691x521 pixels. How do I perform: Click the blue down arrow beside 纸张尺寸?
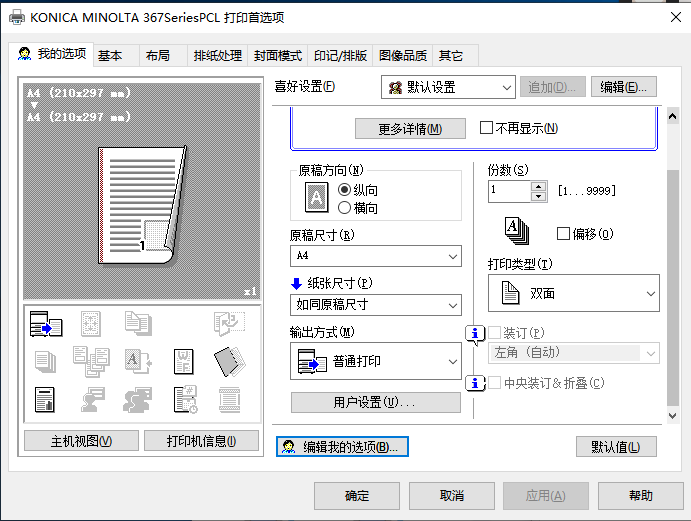point(296,283)
